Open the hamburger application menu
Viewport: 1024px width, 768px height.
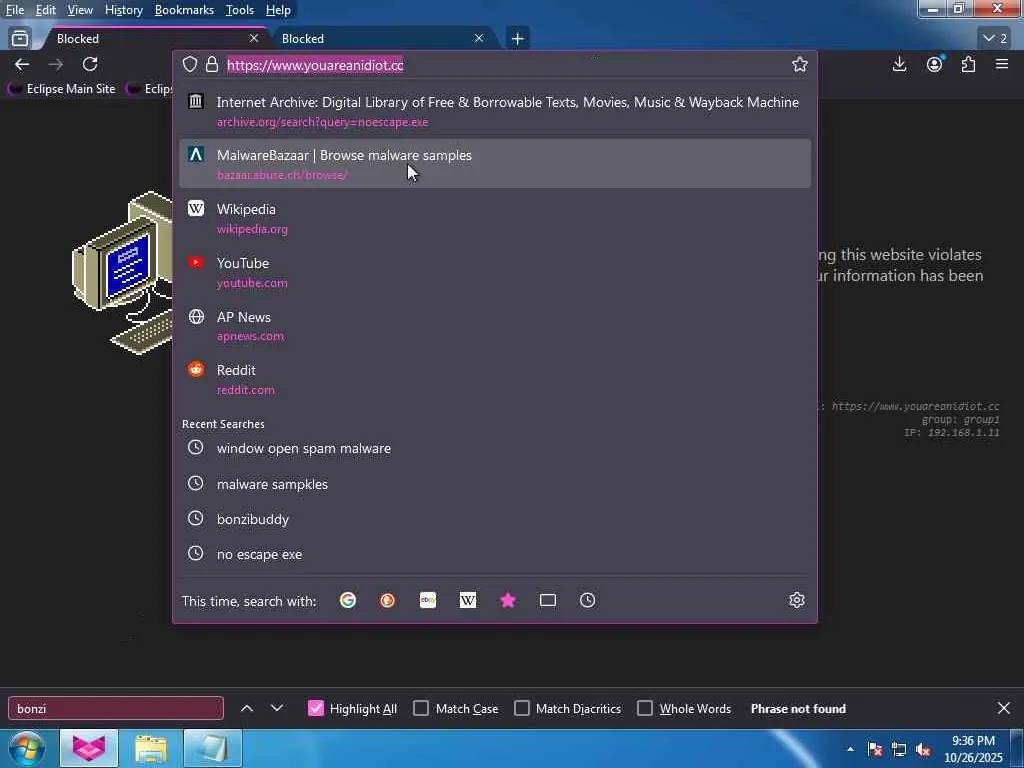1002,64
